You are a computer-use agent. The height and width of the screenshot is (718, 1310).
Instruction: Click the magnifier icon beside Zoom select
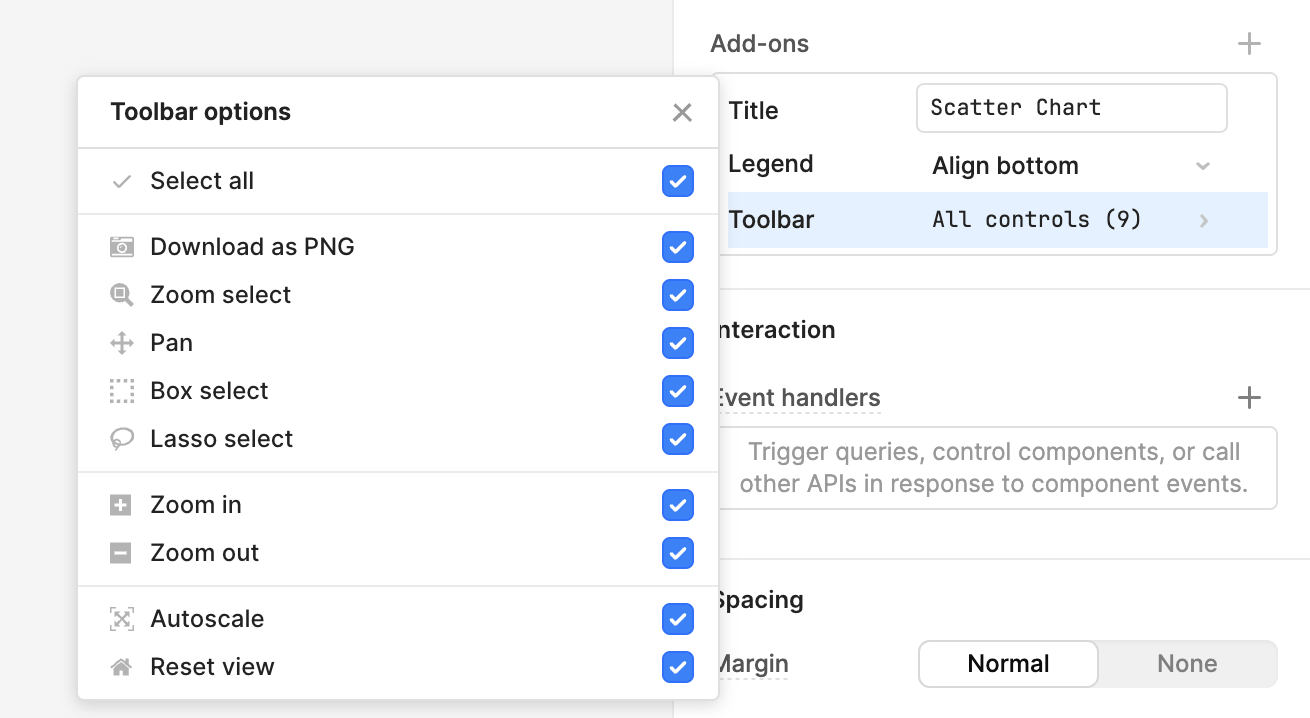tap(121, 295)
